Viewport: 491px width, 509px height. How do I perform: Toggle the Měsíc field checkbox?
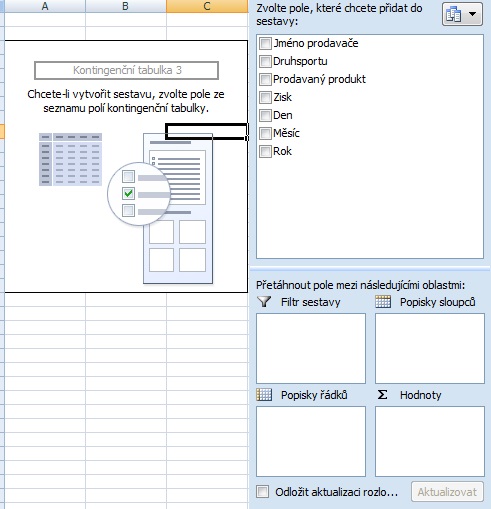265,133
